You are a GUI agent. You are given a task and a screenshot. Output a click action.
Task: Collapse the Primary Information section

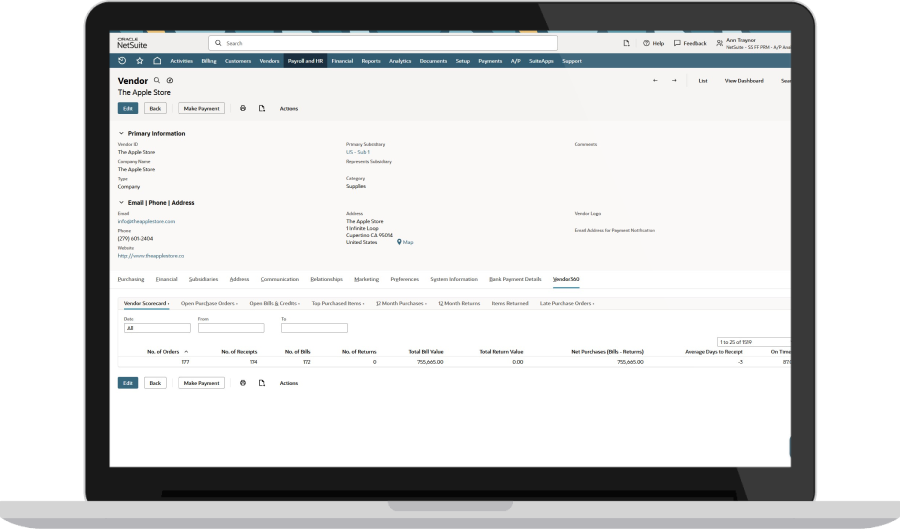point(122,133)
